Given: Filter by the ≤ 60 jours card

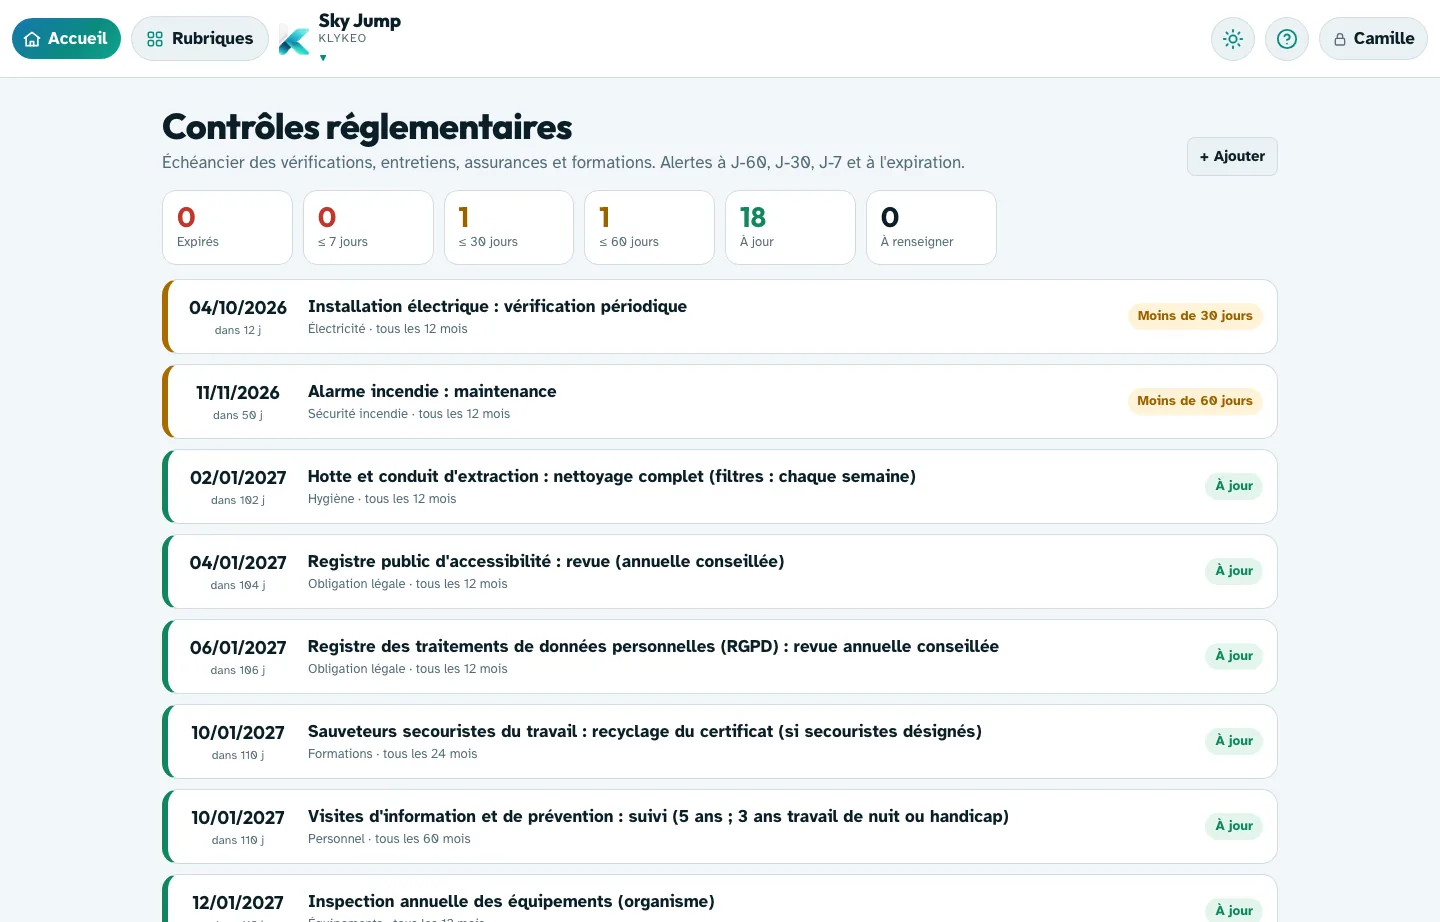Looking at the screenshot, I should coord(649,228).
